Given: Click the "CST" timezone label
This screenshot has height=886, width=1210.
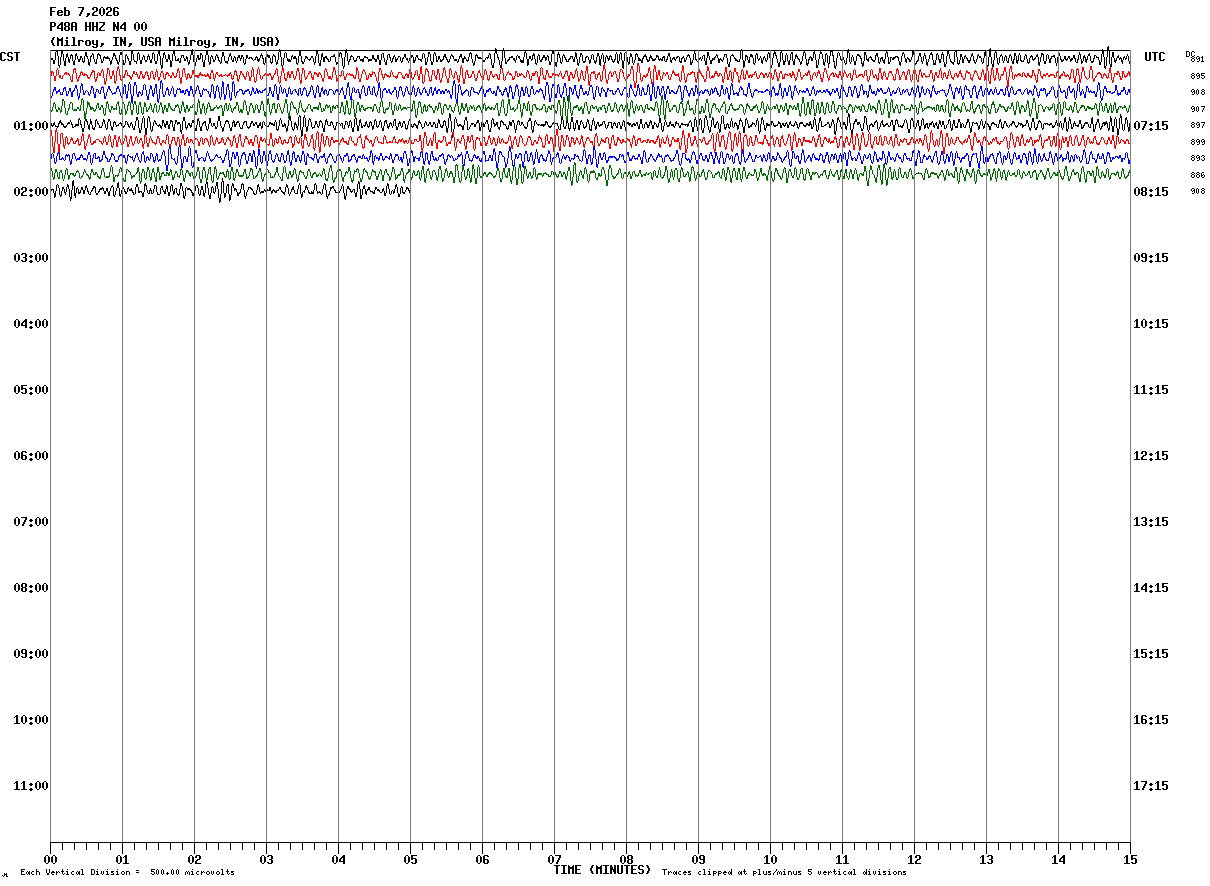Looking at the screenshot, I should (x=10, y=57).
